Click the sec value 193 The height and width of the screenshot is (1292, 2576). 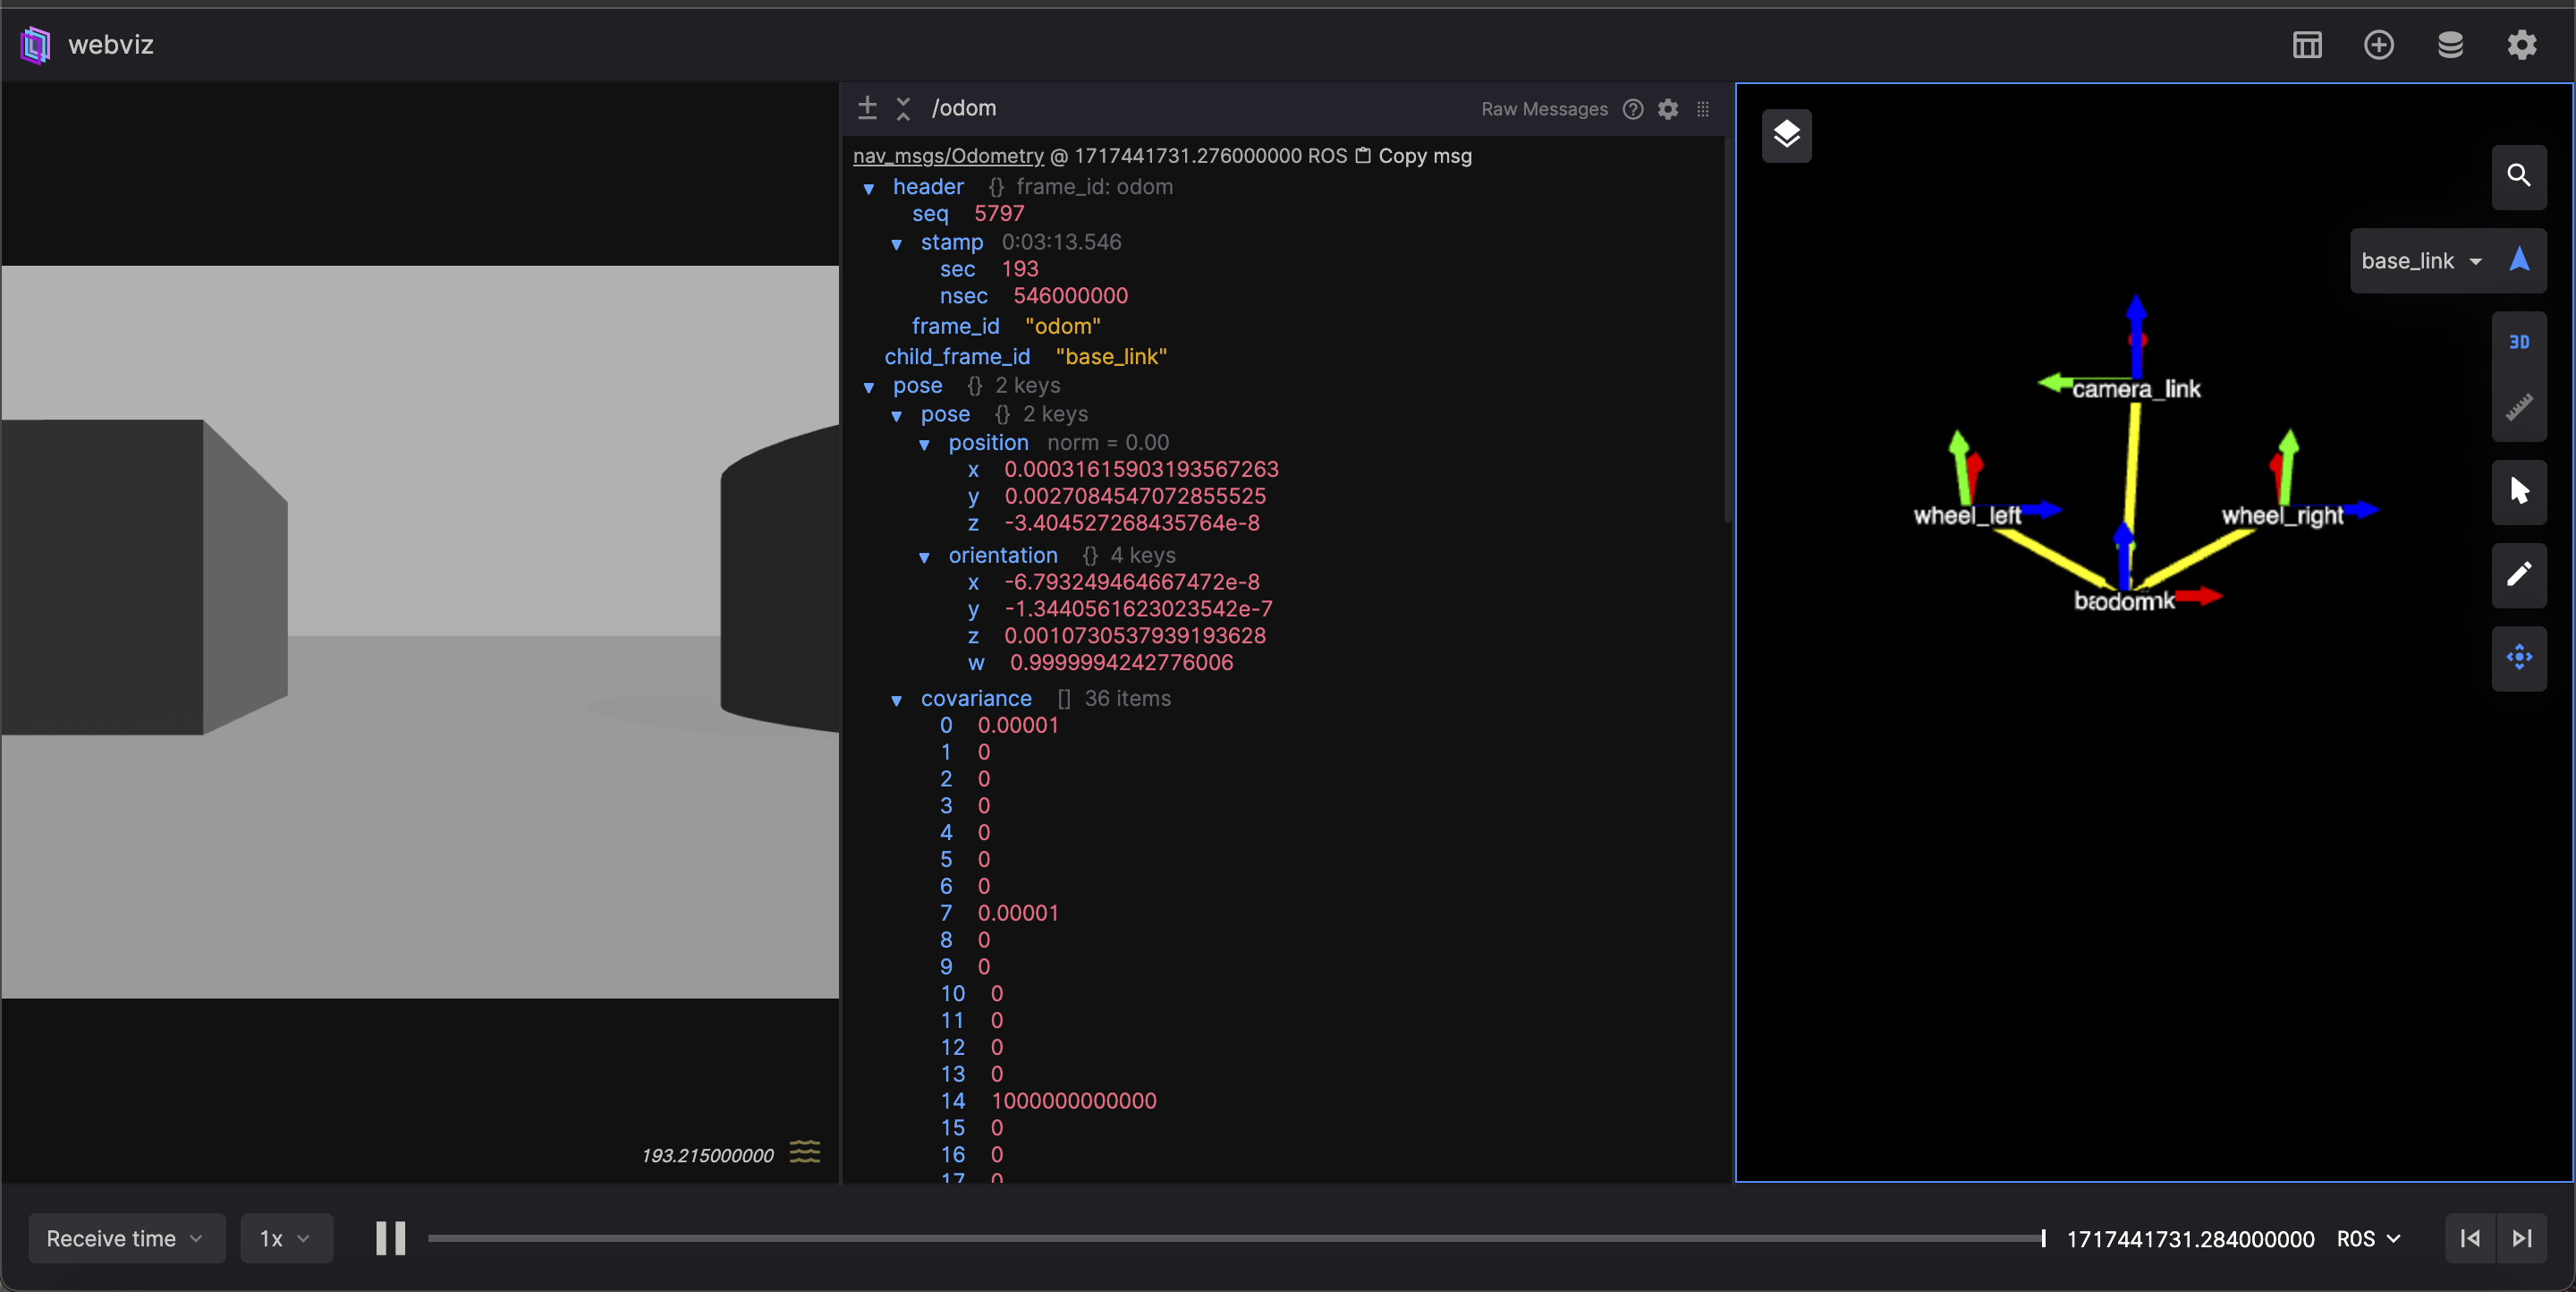point(1020,269)
